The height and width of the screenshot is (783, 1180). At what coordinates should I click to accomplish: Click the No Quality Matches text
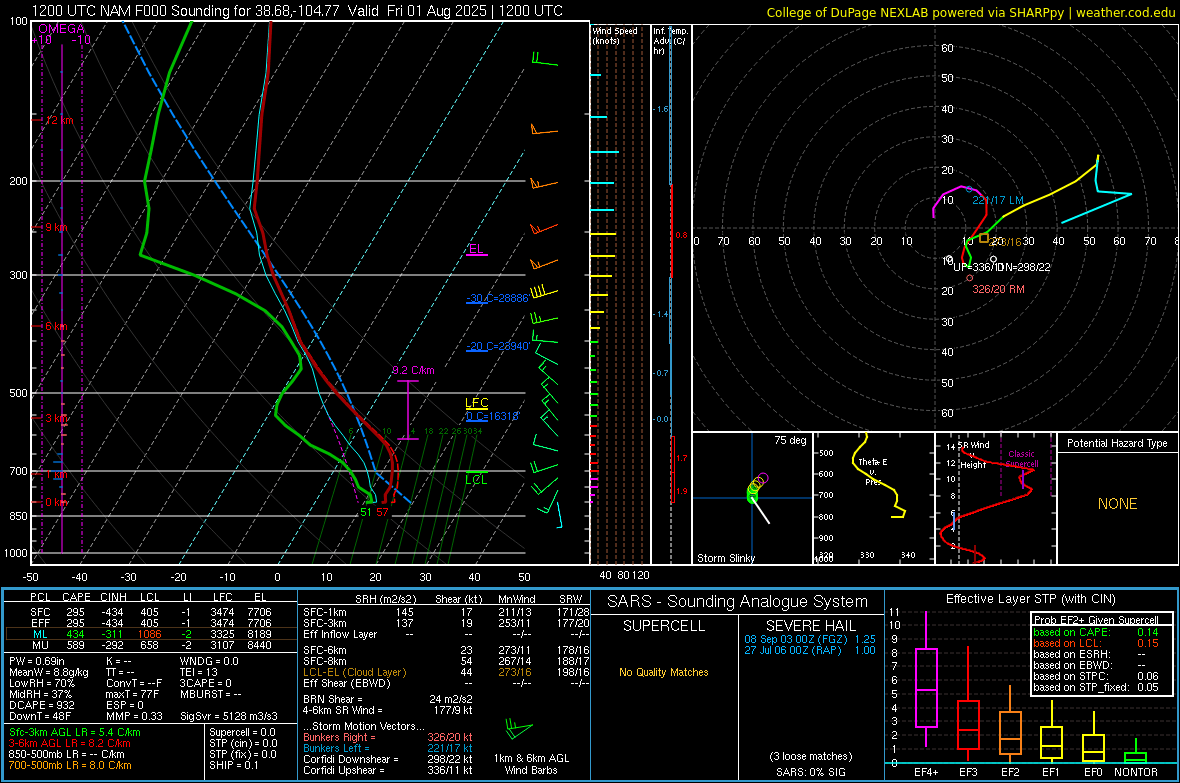coord(664,672)
